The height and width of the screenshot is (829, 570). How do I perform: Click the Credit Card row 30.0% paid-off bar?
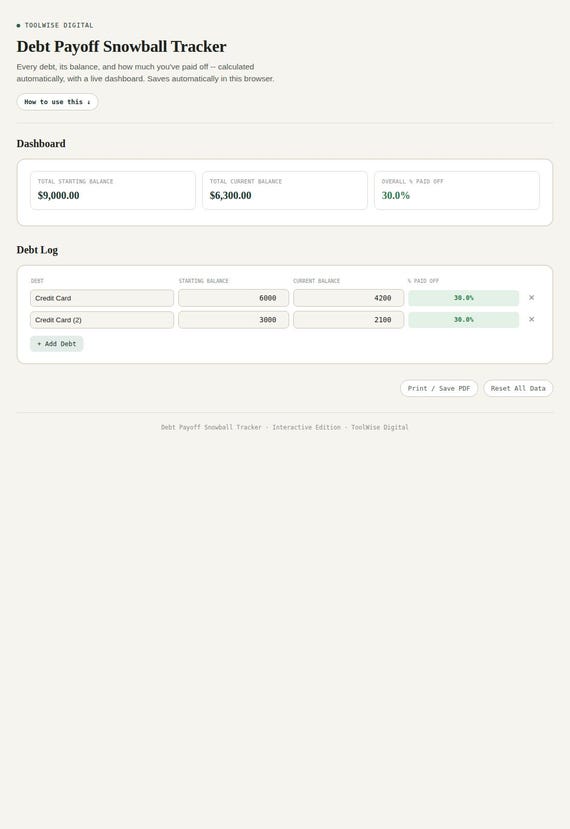(x=464, y=298)
